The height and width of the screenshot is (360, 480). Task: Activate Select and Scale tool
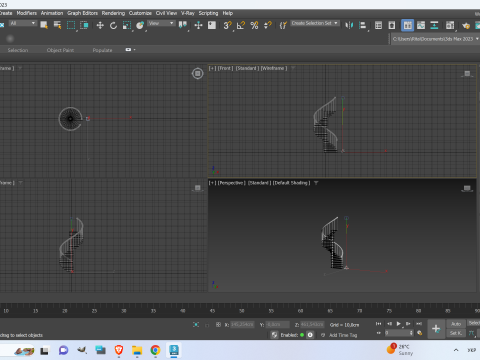pyautogui.click(x=127, y=25)
